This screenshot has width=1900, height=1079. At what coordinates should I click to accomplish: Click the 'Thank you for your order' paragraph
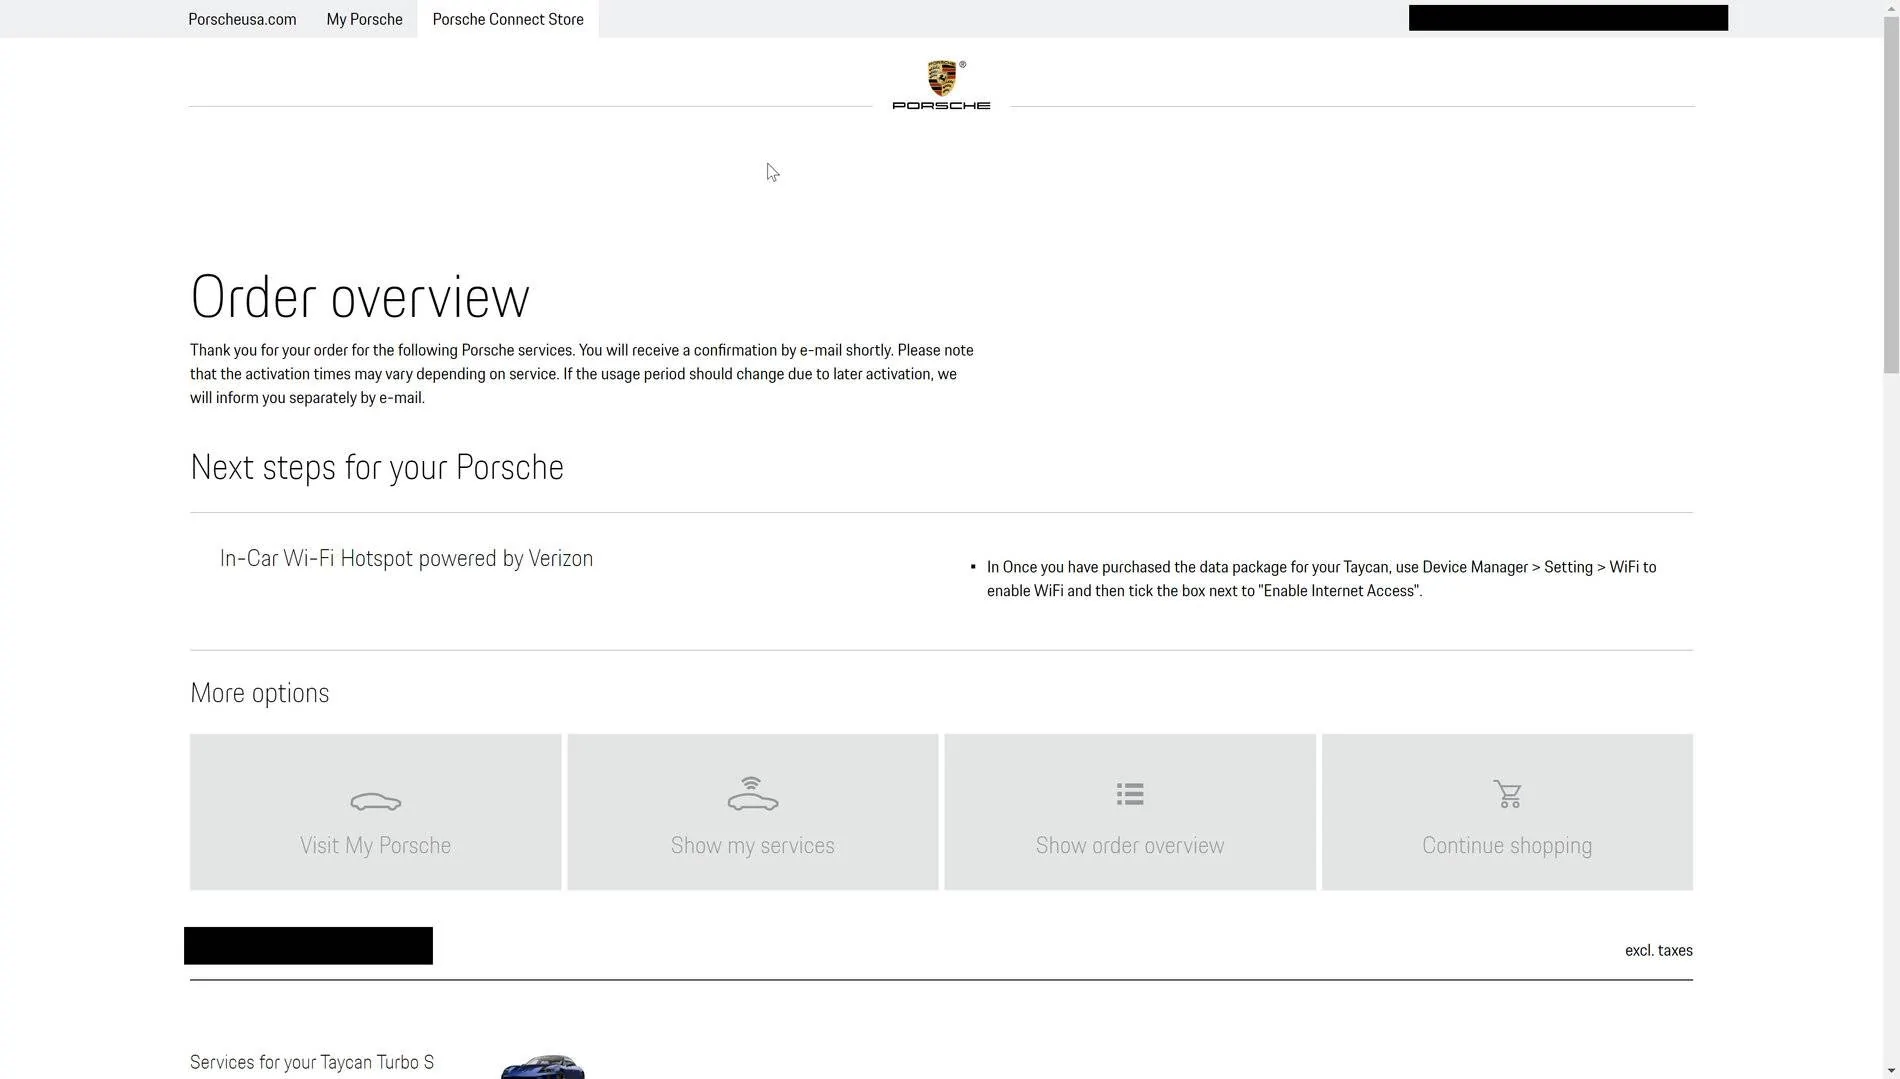[582, 374]
